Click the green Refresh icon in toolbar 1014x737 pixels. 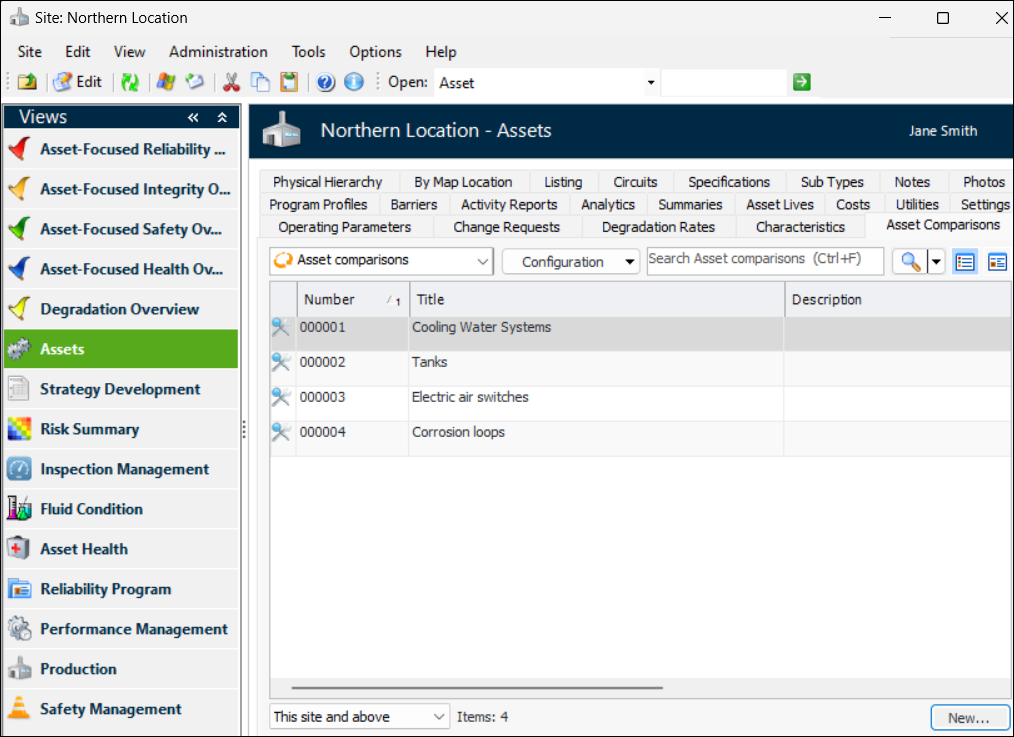click(x=129, y=83)
